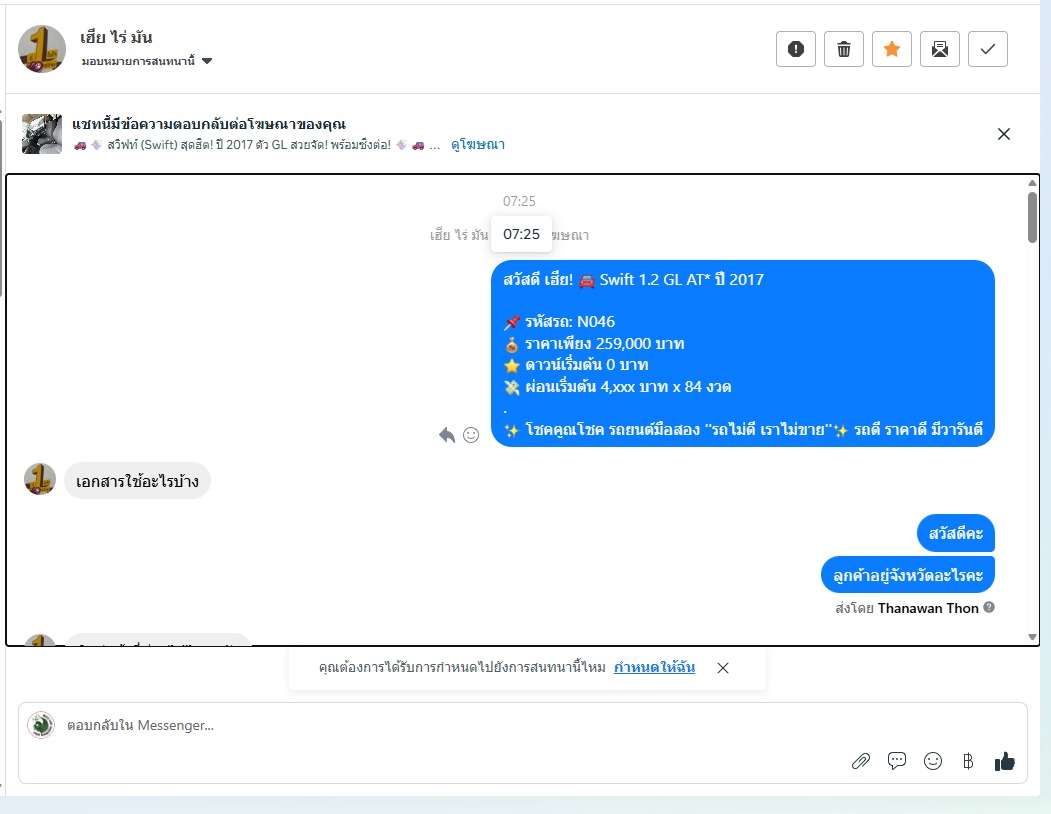Click the chat scrollbar down arrow

(1032, 637)
